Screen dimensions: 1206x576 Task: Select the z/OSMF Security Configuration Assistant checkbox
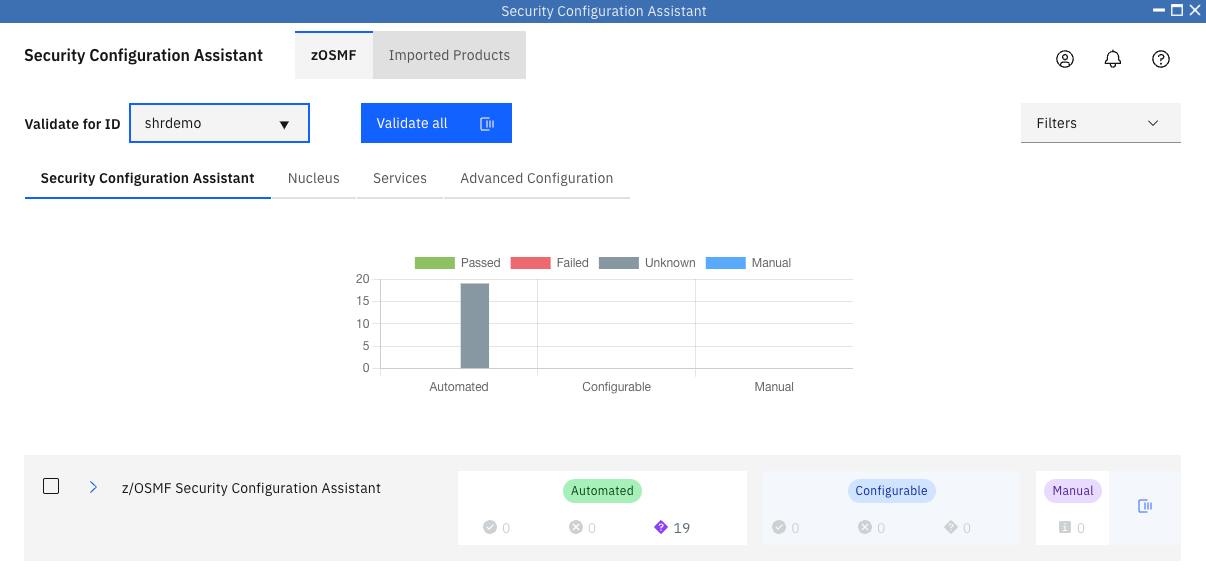tap(51, 486)
